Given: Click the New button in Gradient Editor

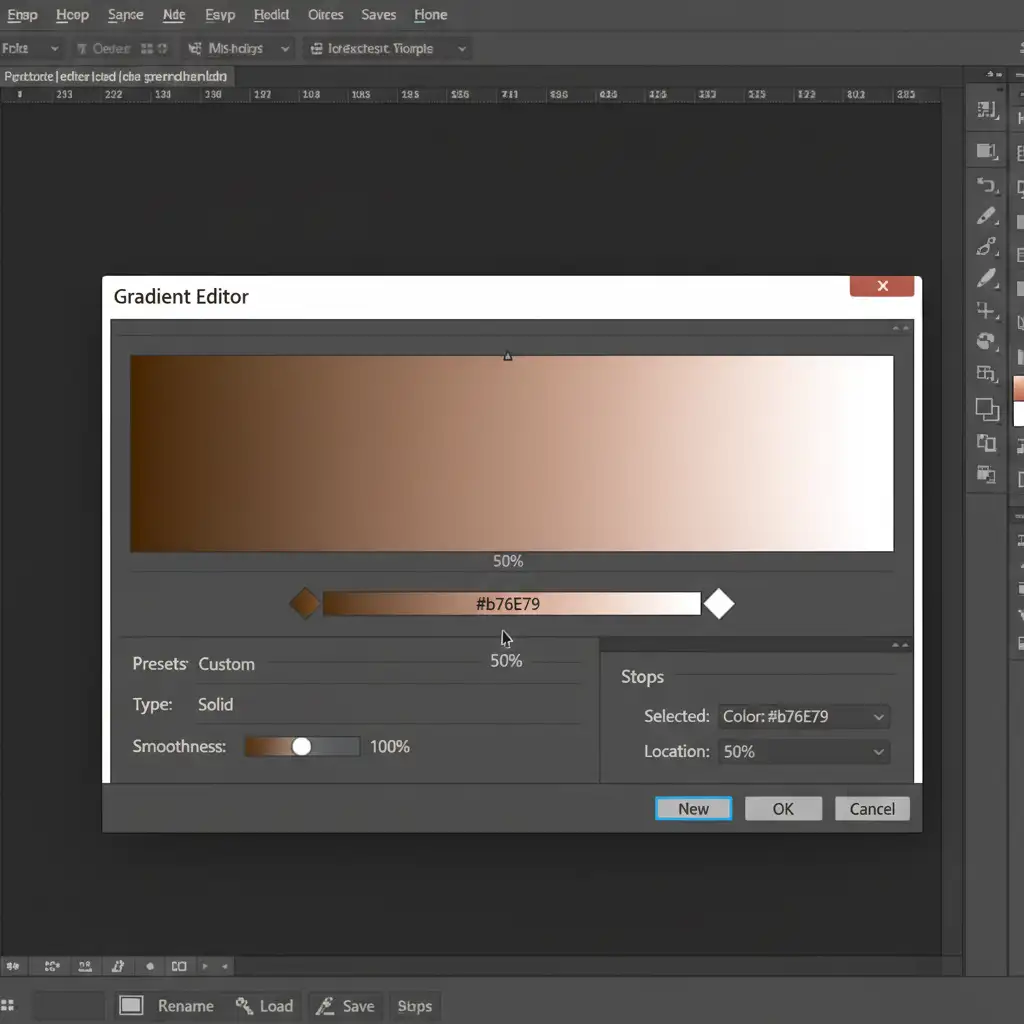Looking at the screenshot, I should tap(693, 809).
